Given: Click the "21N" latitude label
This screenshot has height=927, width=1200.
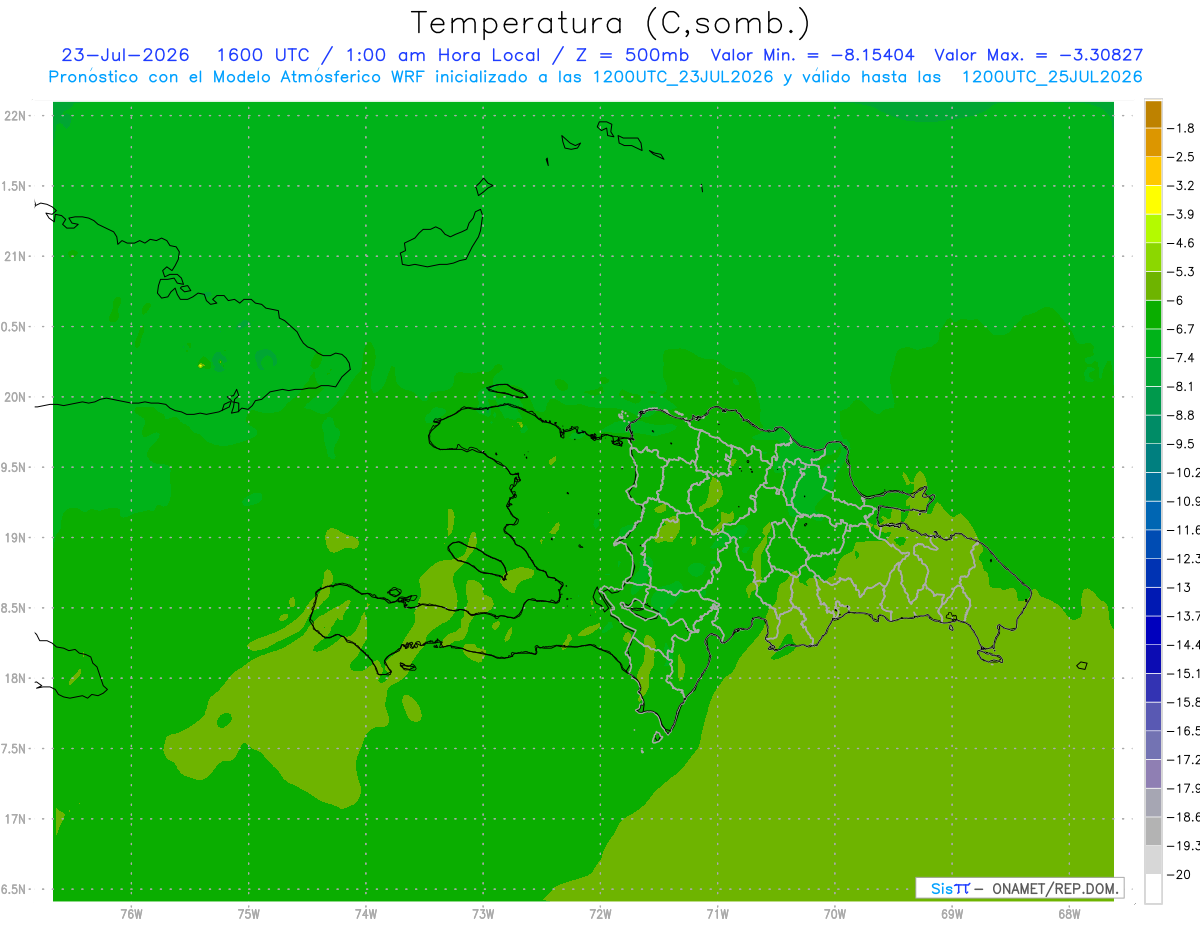Looking at the screenshot, I should click(x=15, y=257).
